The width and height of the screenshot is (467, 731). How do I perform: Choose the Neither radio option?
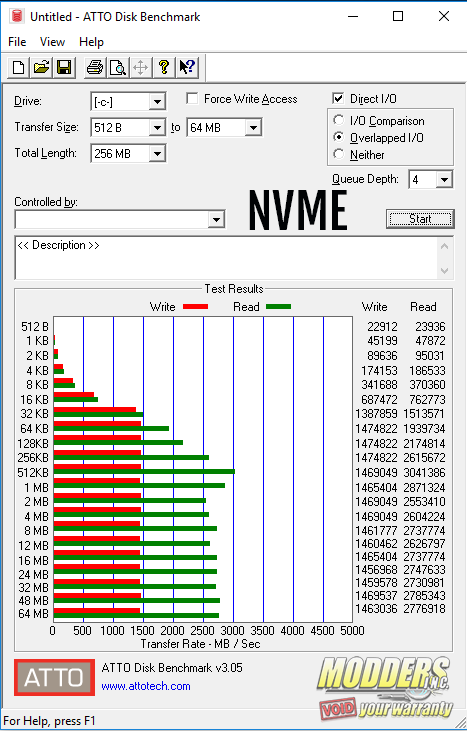pos(339,154)
